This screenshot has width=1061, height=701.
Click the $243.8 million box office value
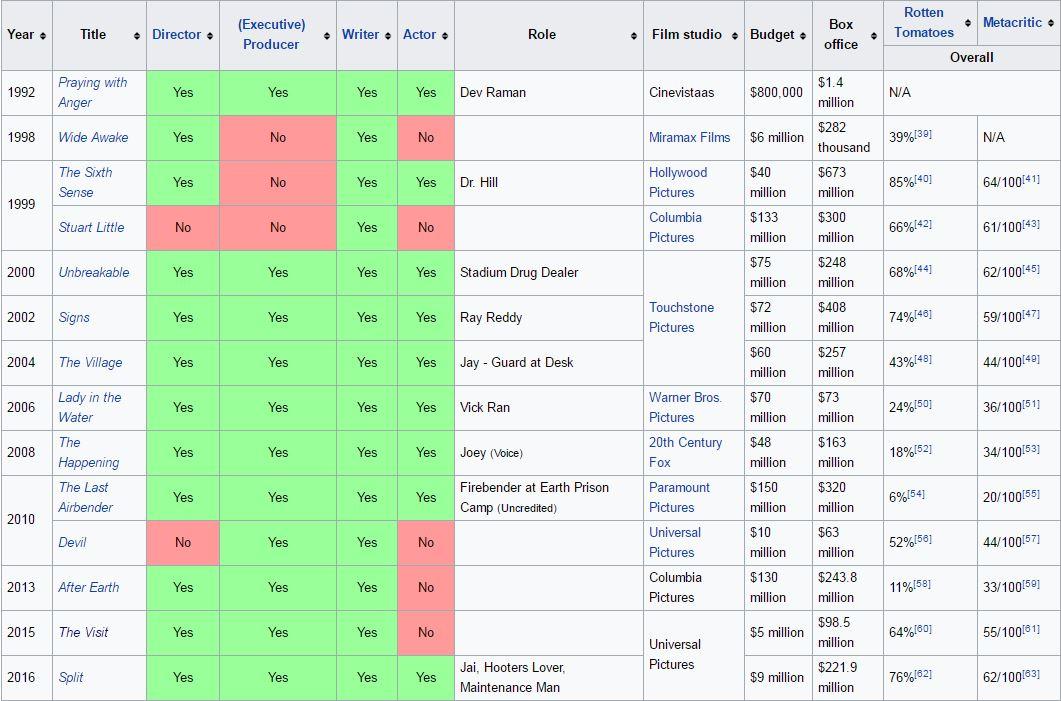click(x=837, y=587)
